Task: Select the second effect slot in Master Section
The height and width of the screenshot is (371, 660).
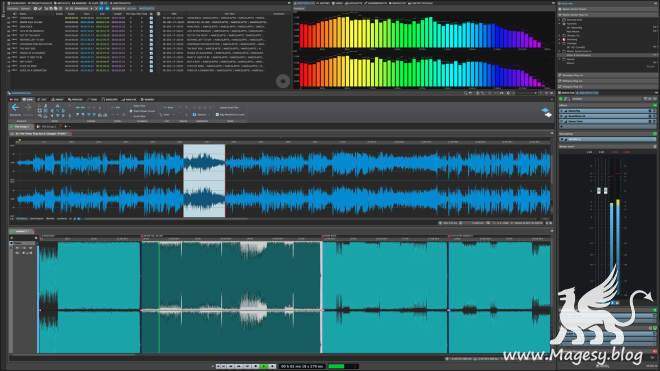Action: click(608, 116)
